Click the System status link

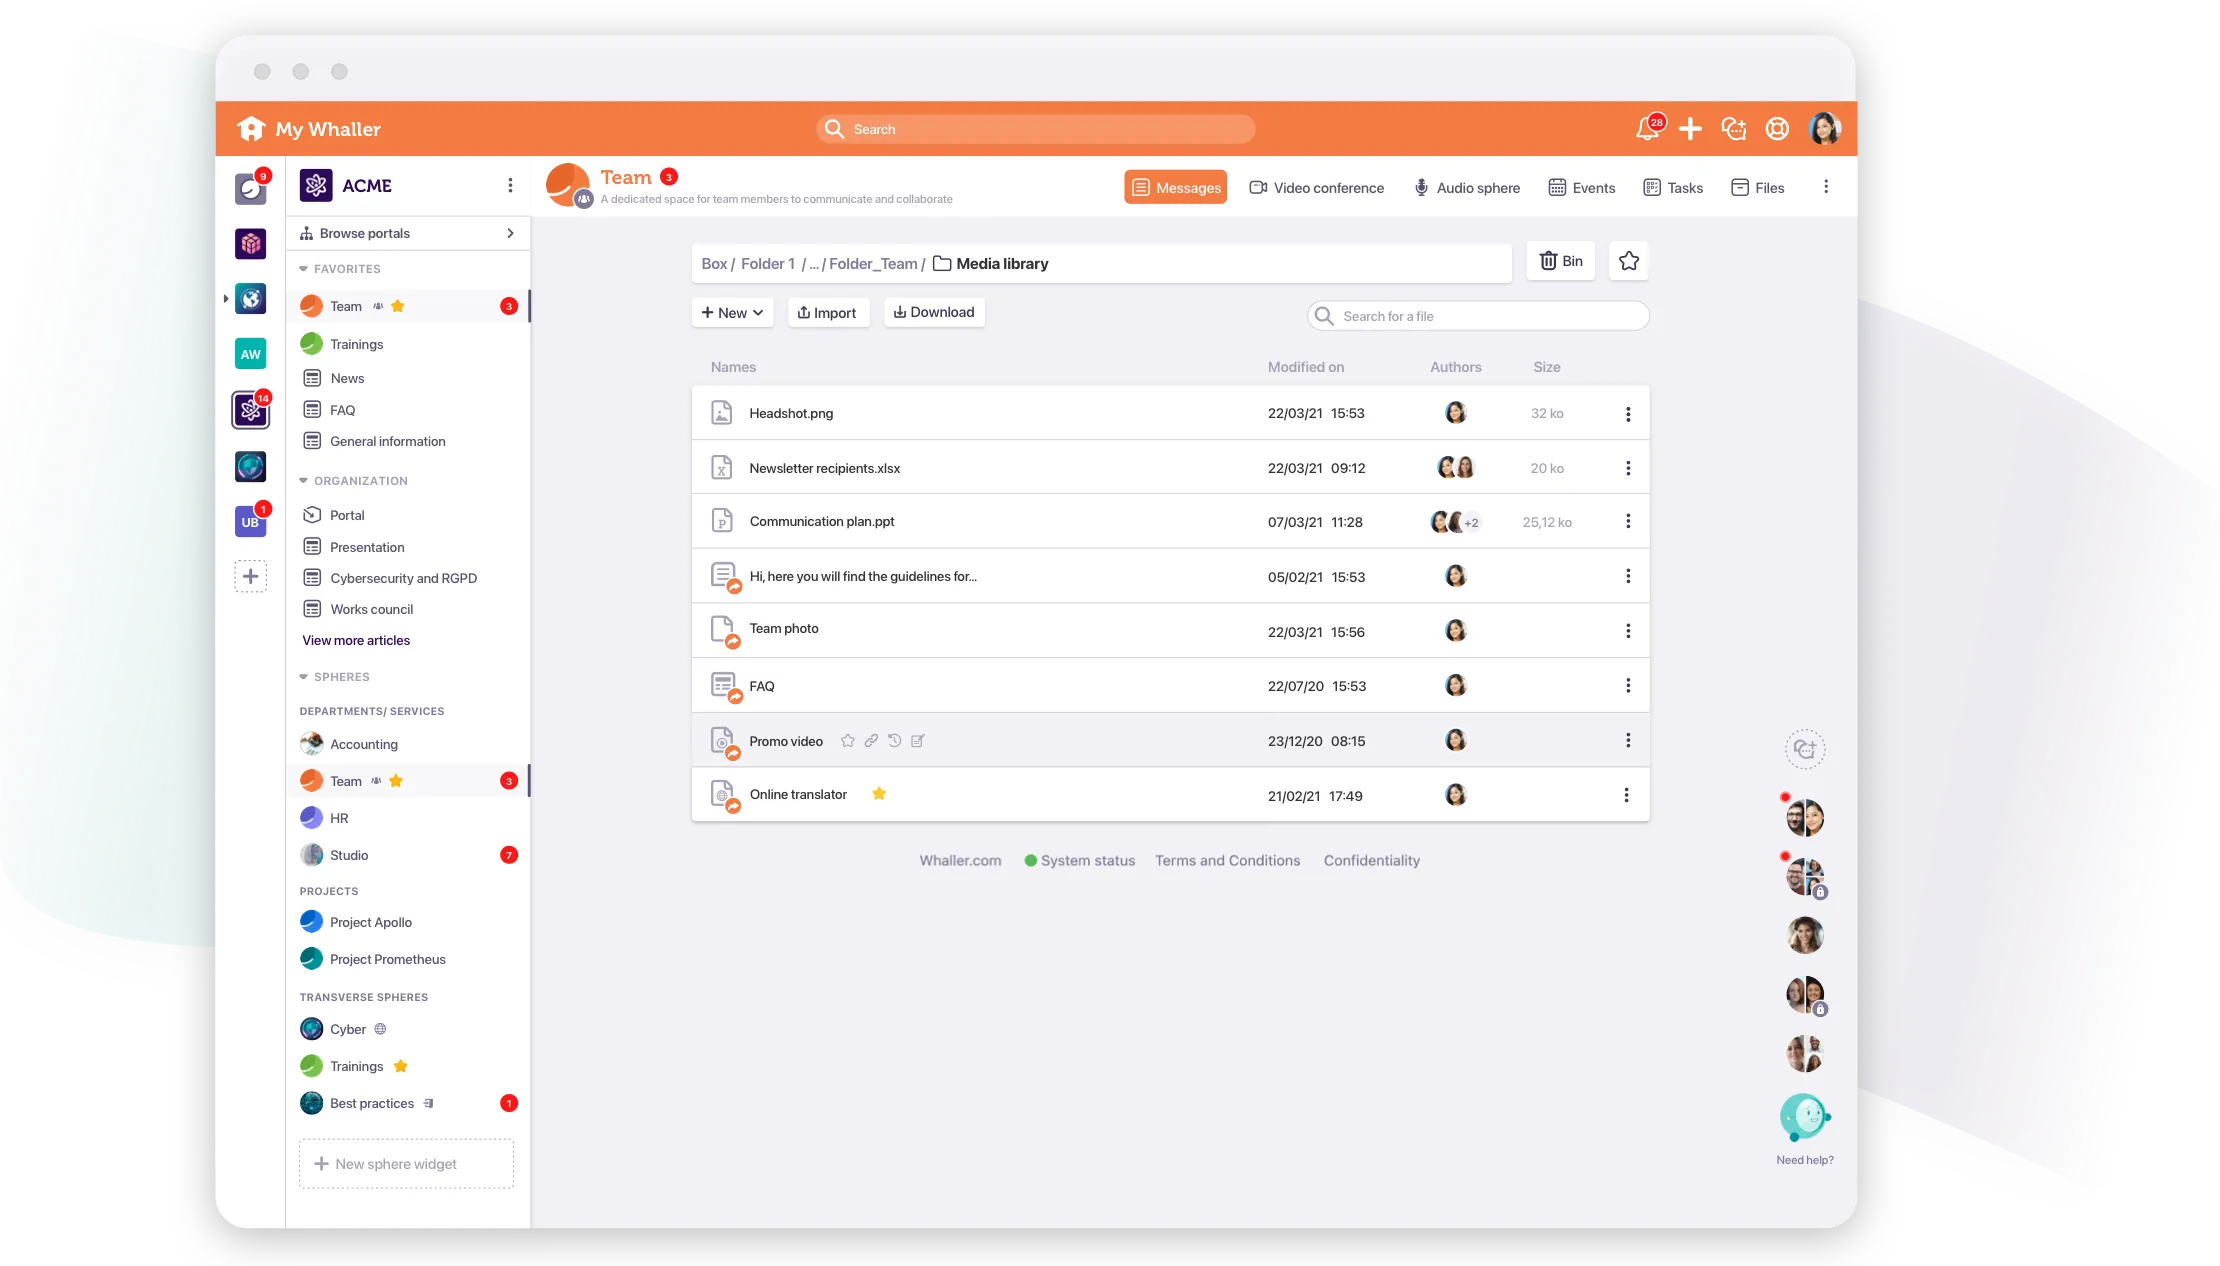pos(1080,861)
